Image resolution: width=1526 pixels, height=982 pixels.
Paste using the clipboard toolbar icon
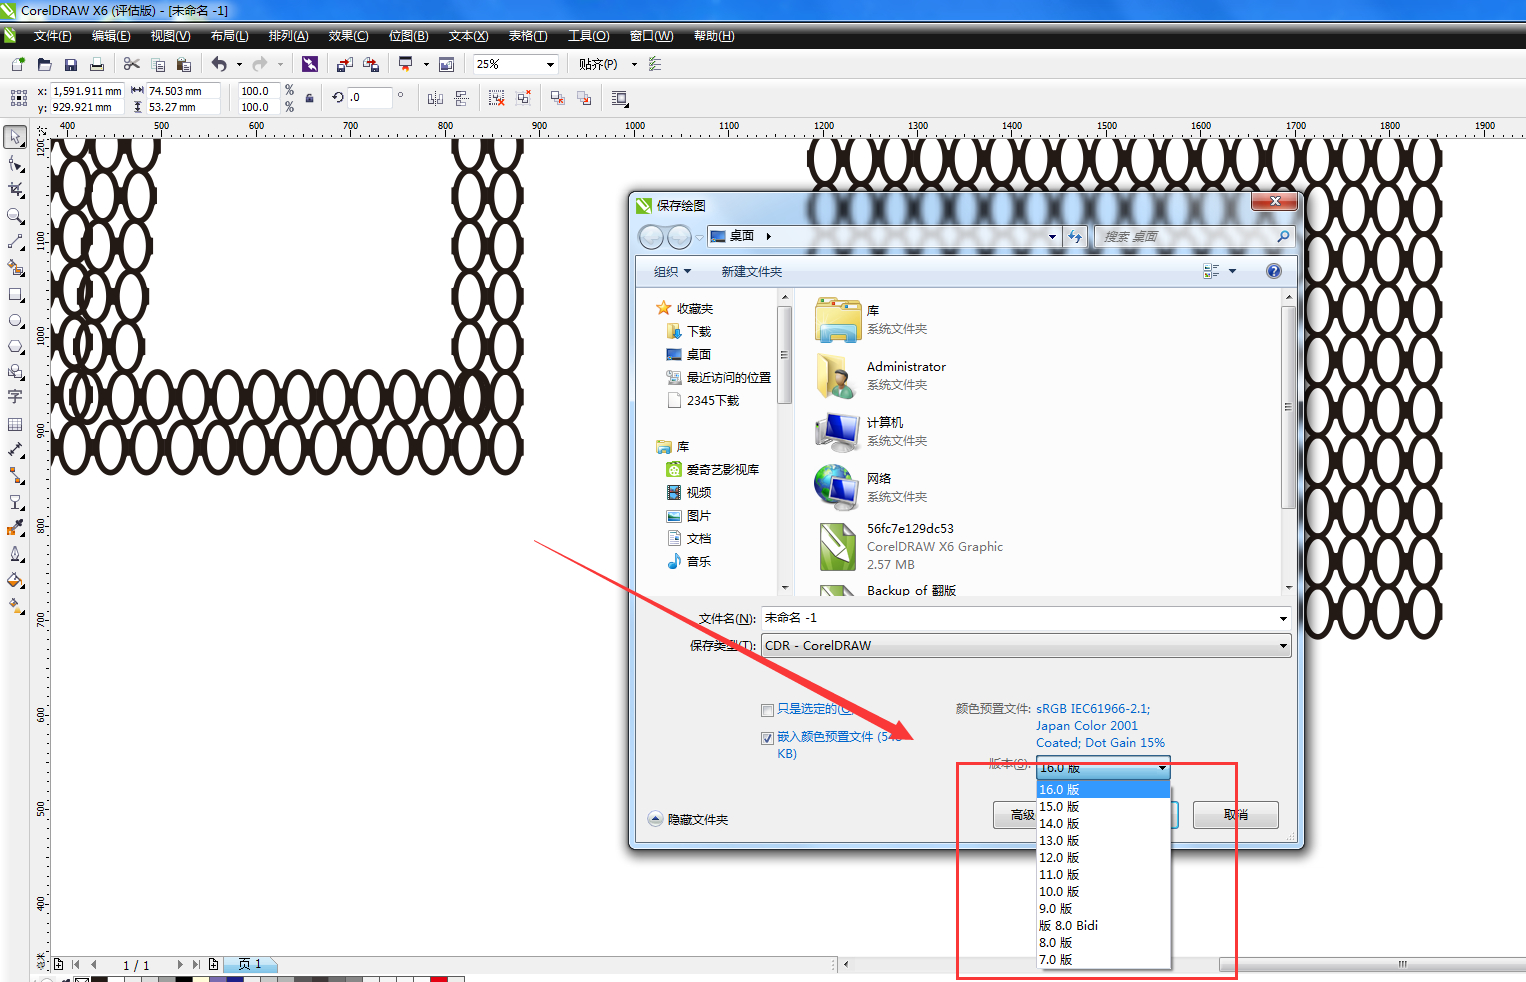[184, 64]
